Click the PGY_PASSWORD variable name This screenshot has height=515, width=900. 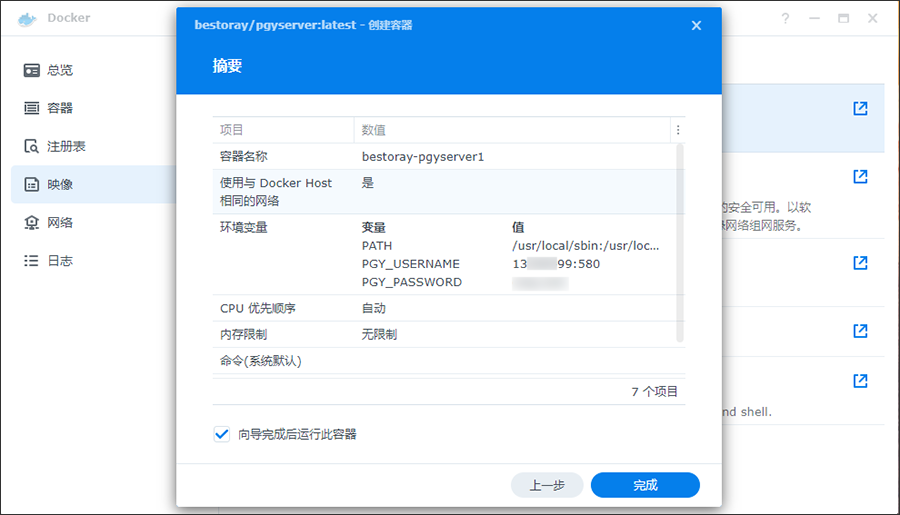[412, 282]
